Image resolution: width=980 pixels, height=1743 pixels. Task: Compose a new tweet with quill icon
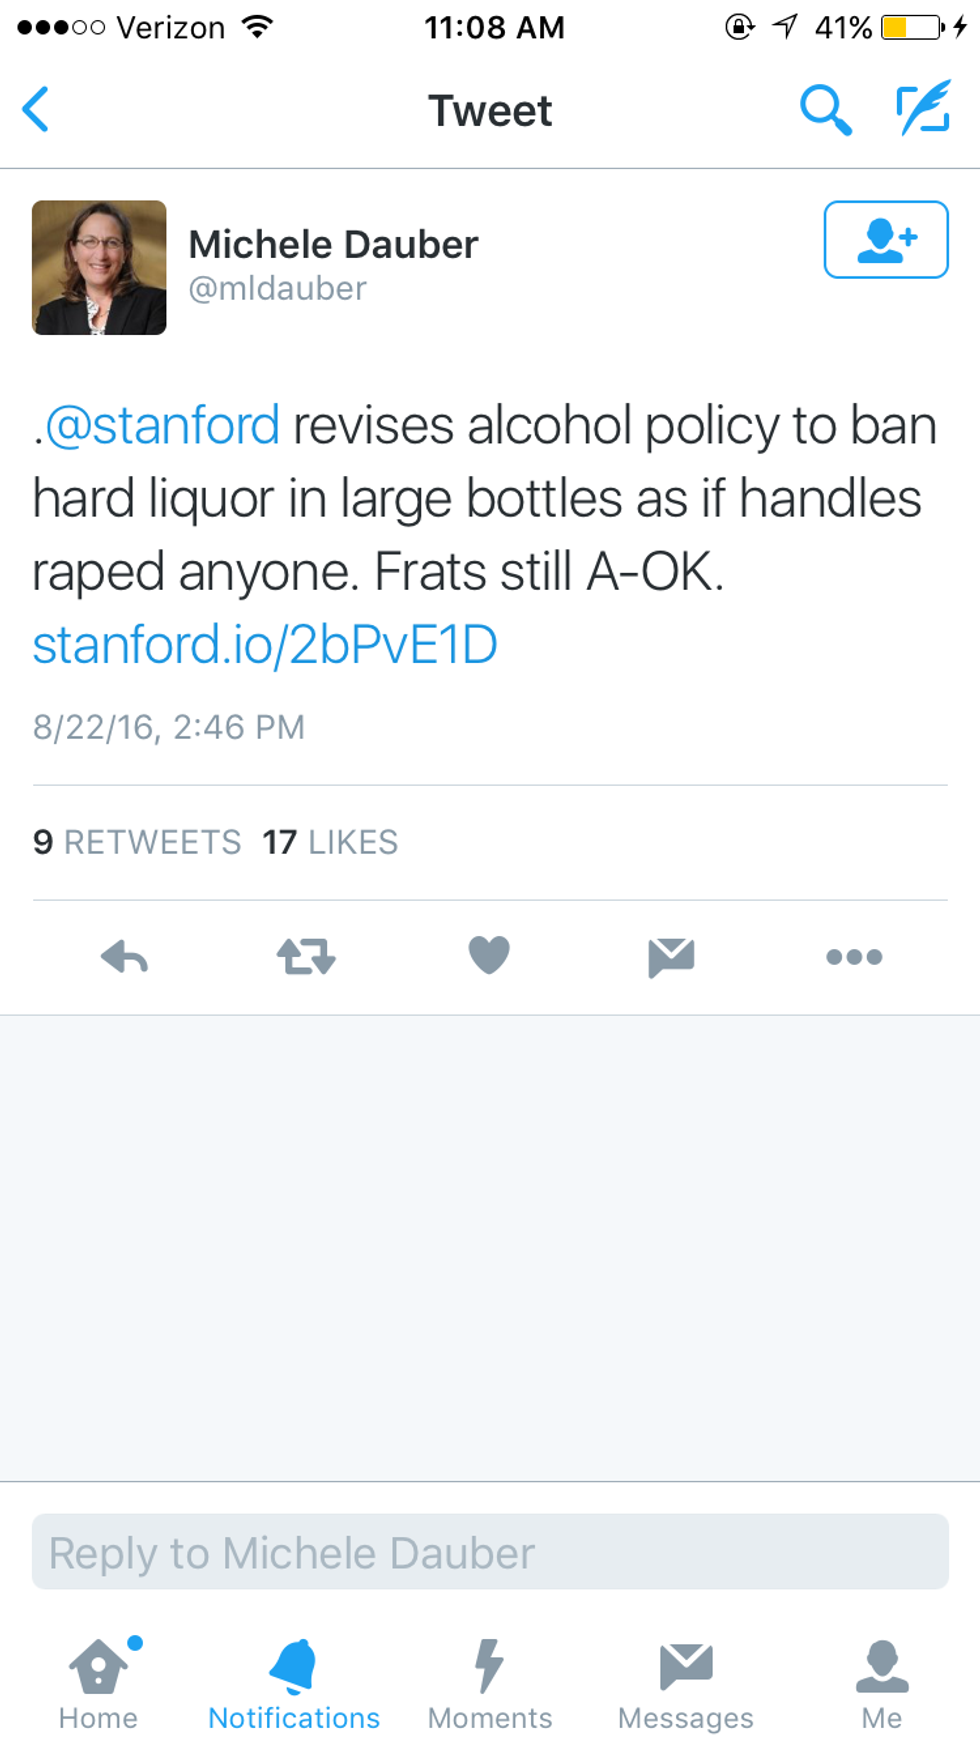(x=922, y=109)
